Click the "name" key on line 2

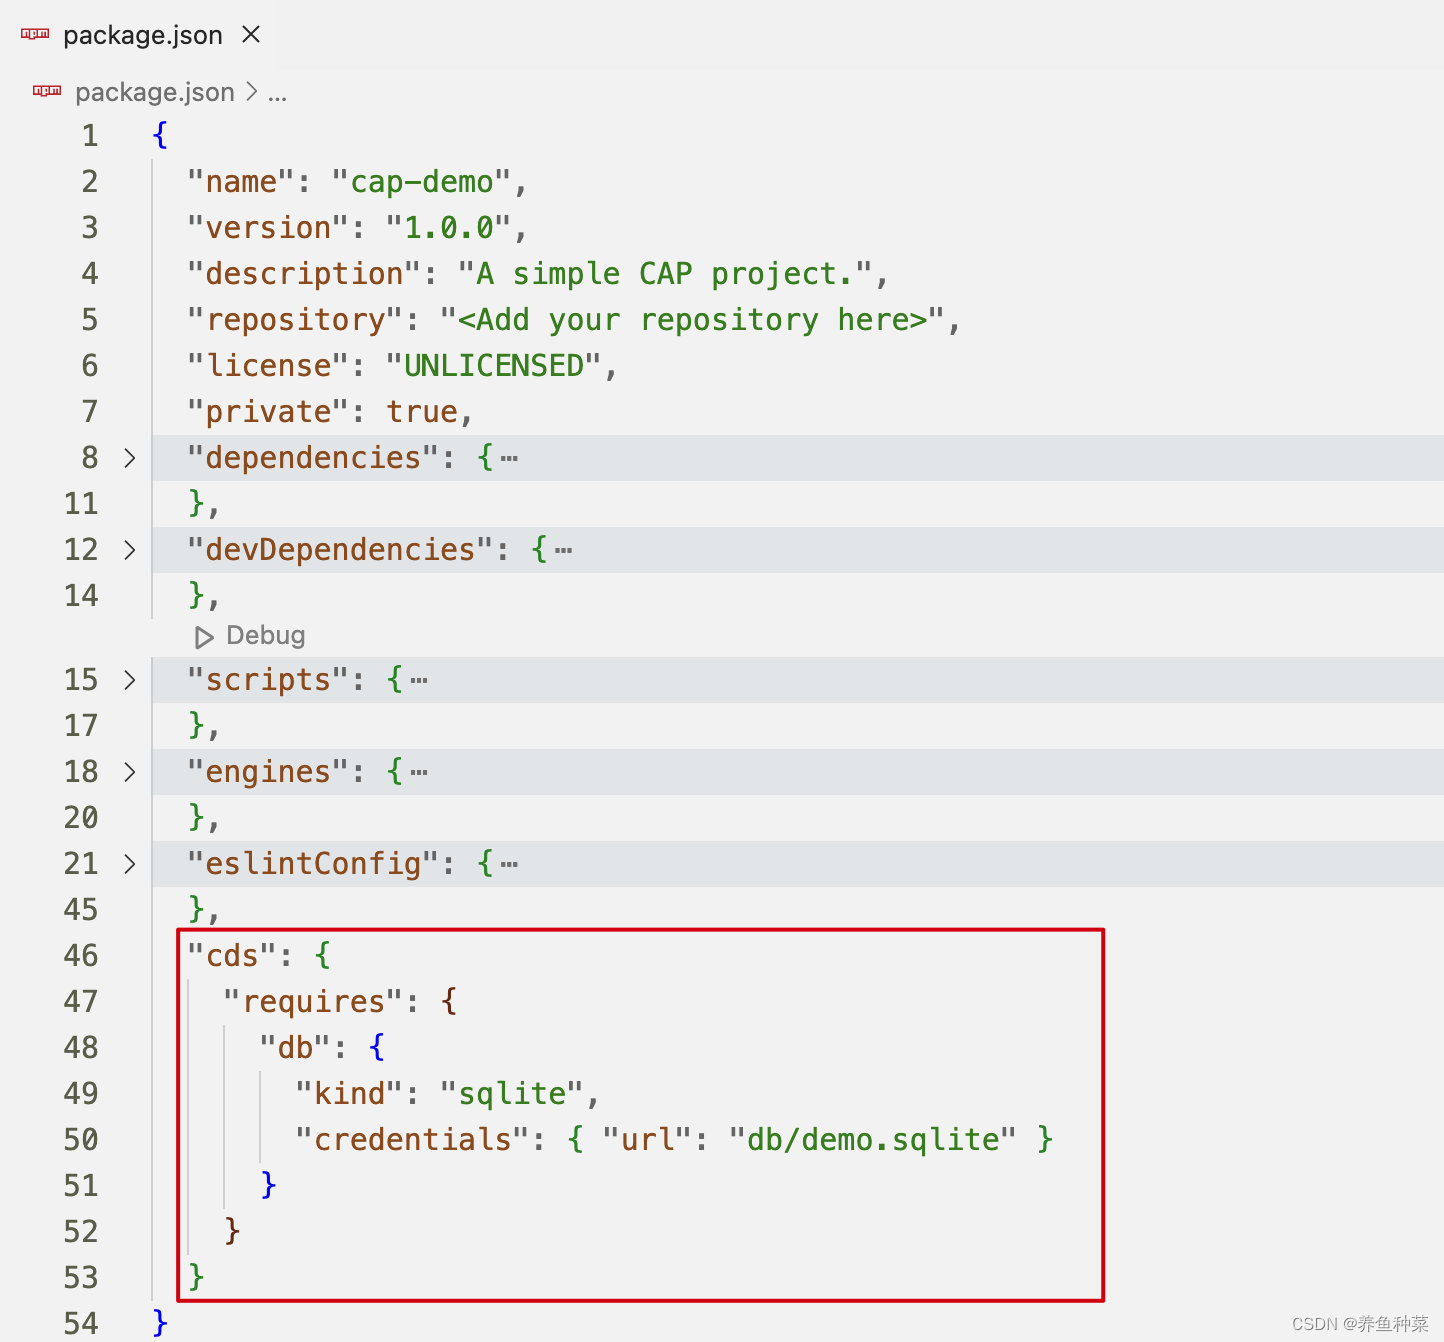[241, 182]
